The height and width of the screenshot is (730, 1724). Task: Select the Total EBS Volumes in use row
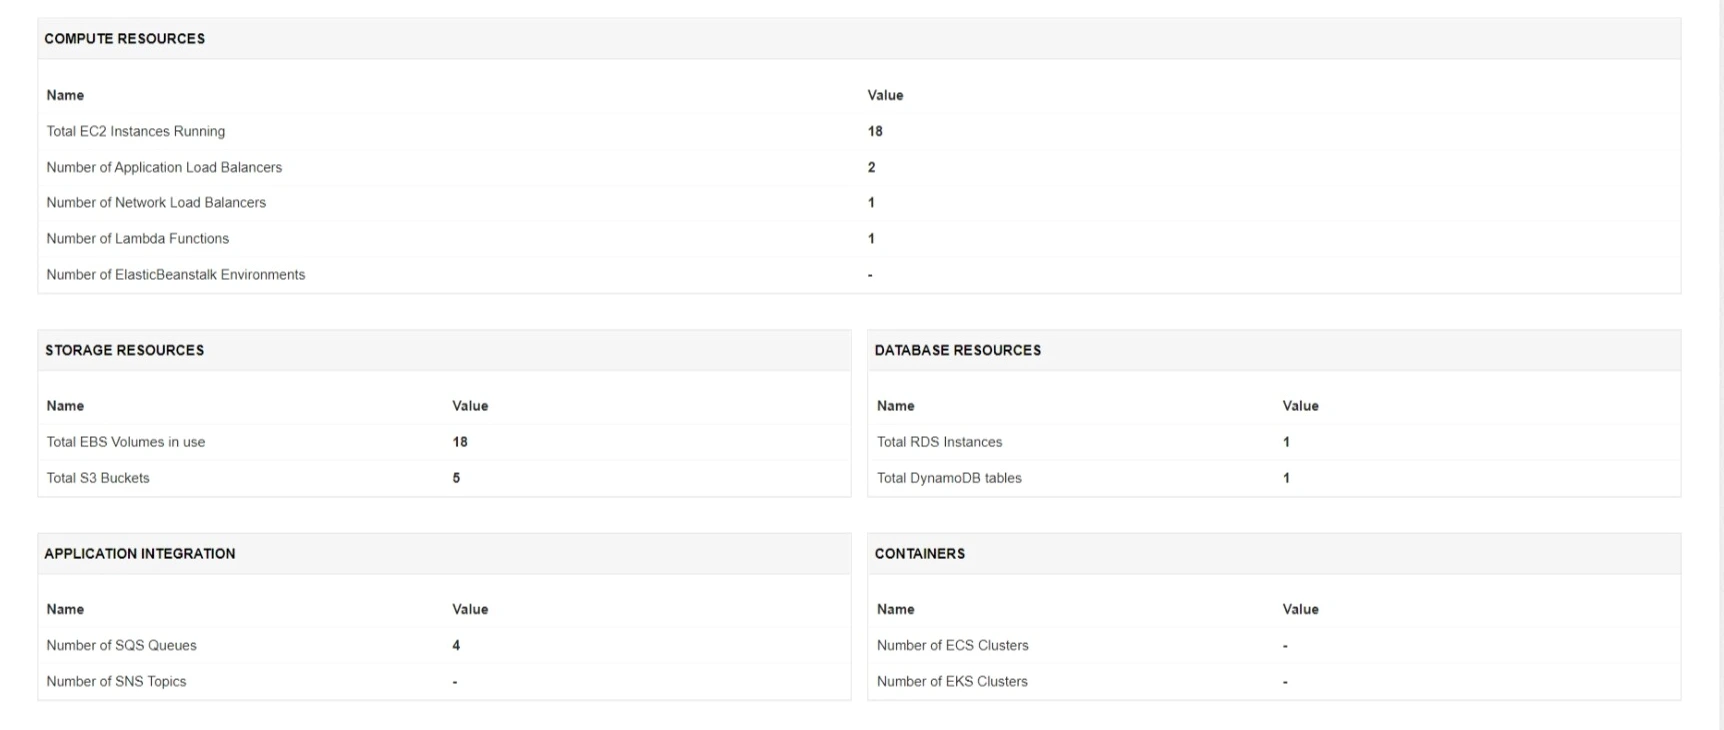[126, 442]
